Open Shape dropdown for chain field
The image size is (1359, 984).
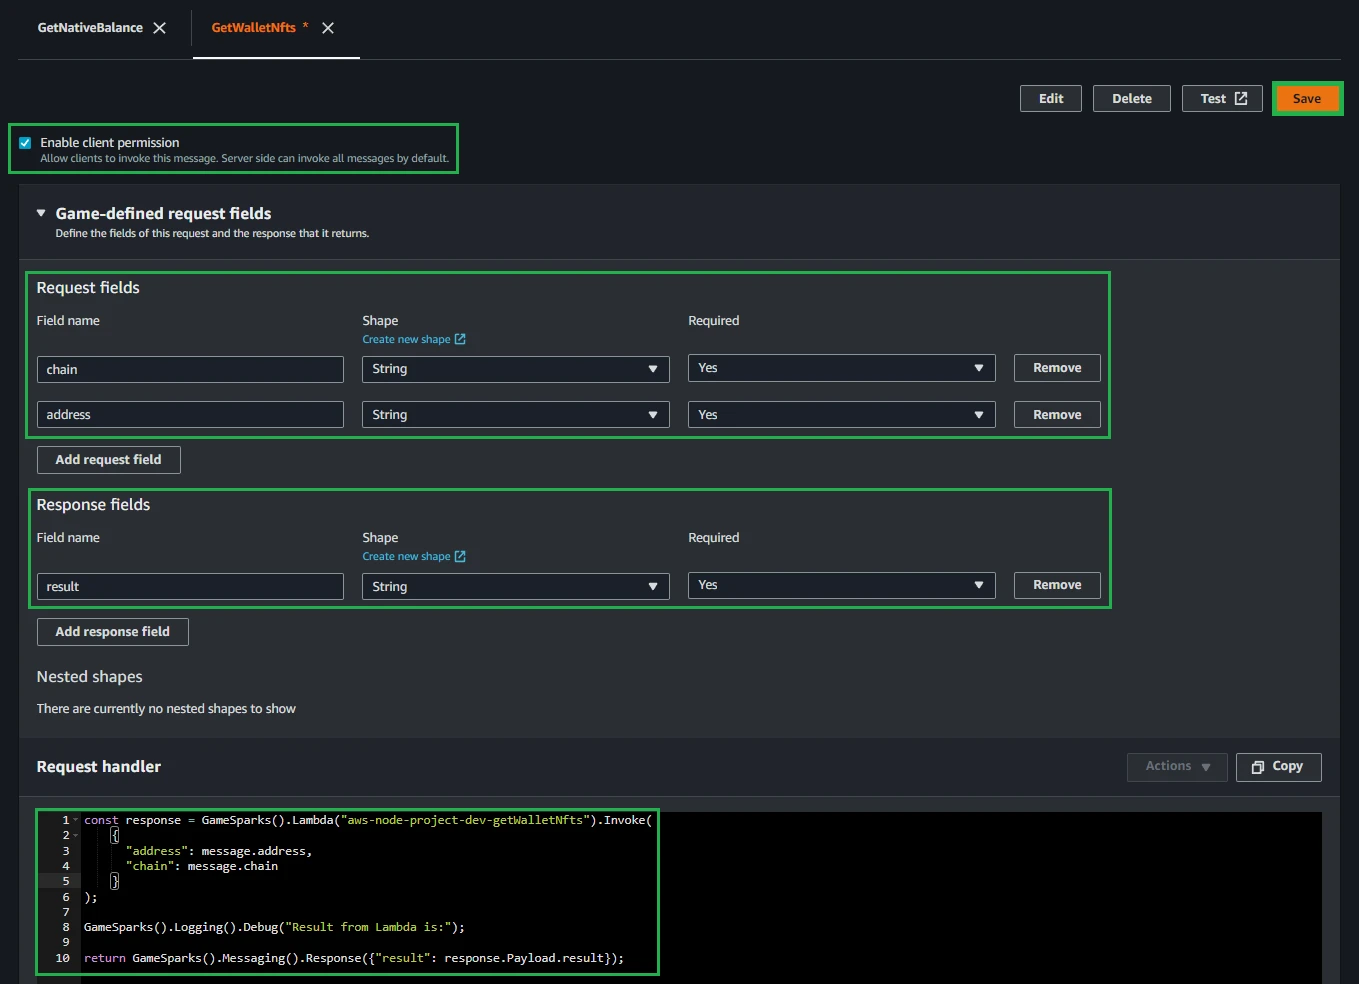(515, 369)
